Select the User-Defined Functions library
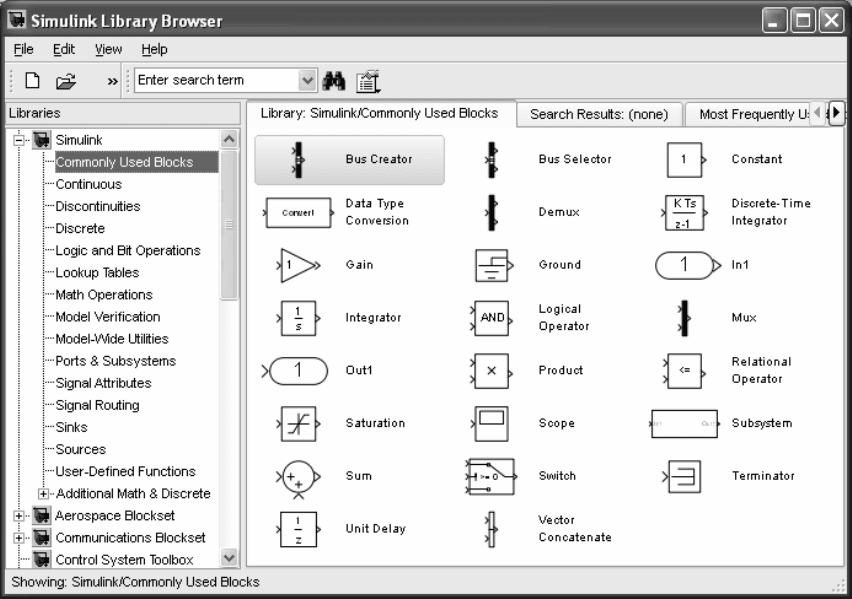 [126, 472]
